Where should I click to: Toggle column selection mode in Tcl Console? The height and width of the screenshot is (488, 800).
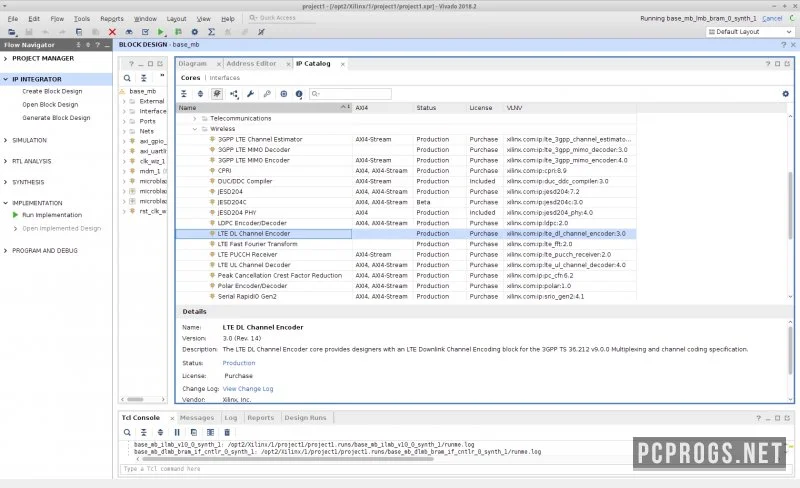tap(210, 432)
